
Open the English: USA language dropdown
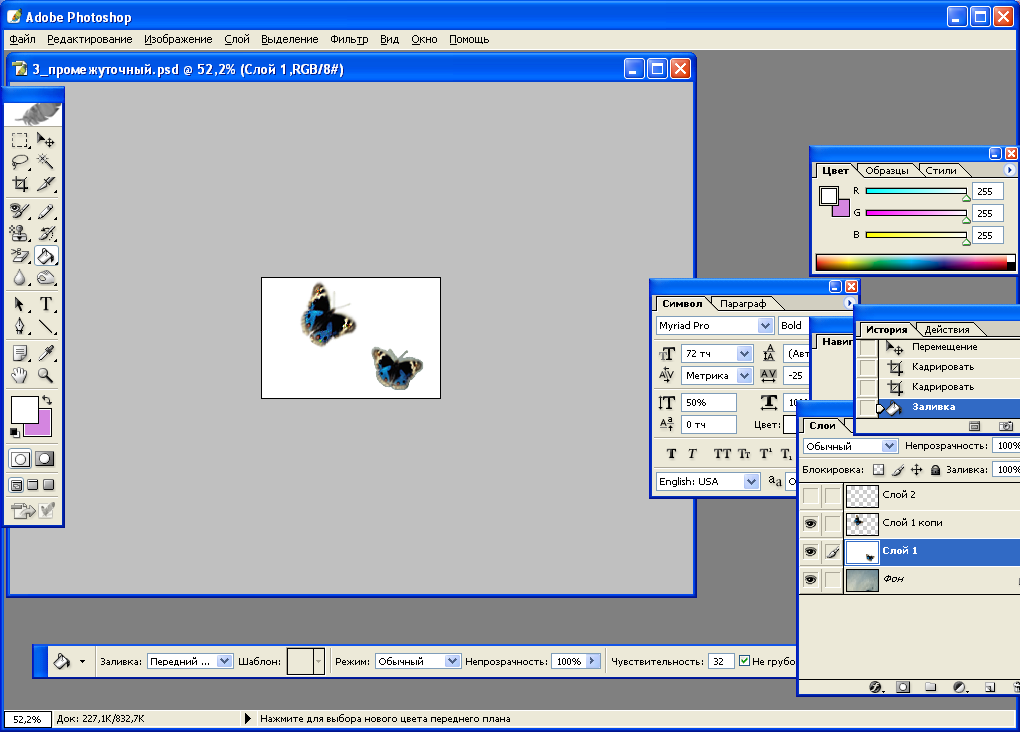coord(751,481)
